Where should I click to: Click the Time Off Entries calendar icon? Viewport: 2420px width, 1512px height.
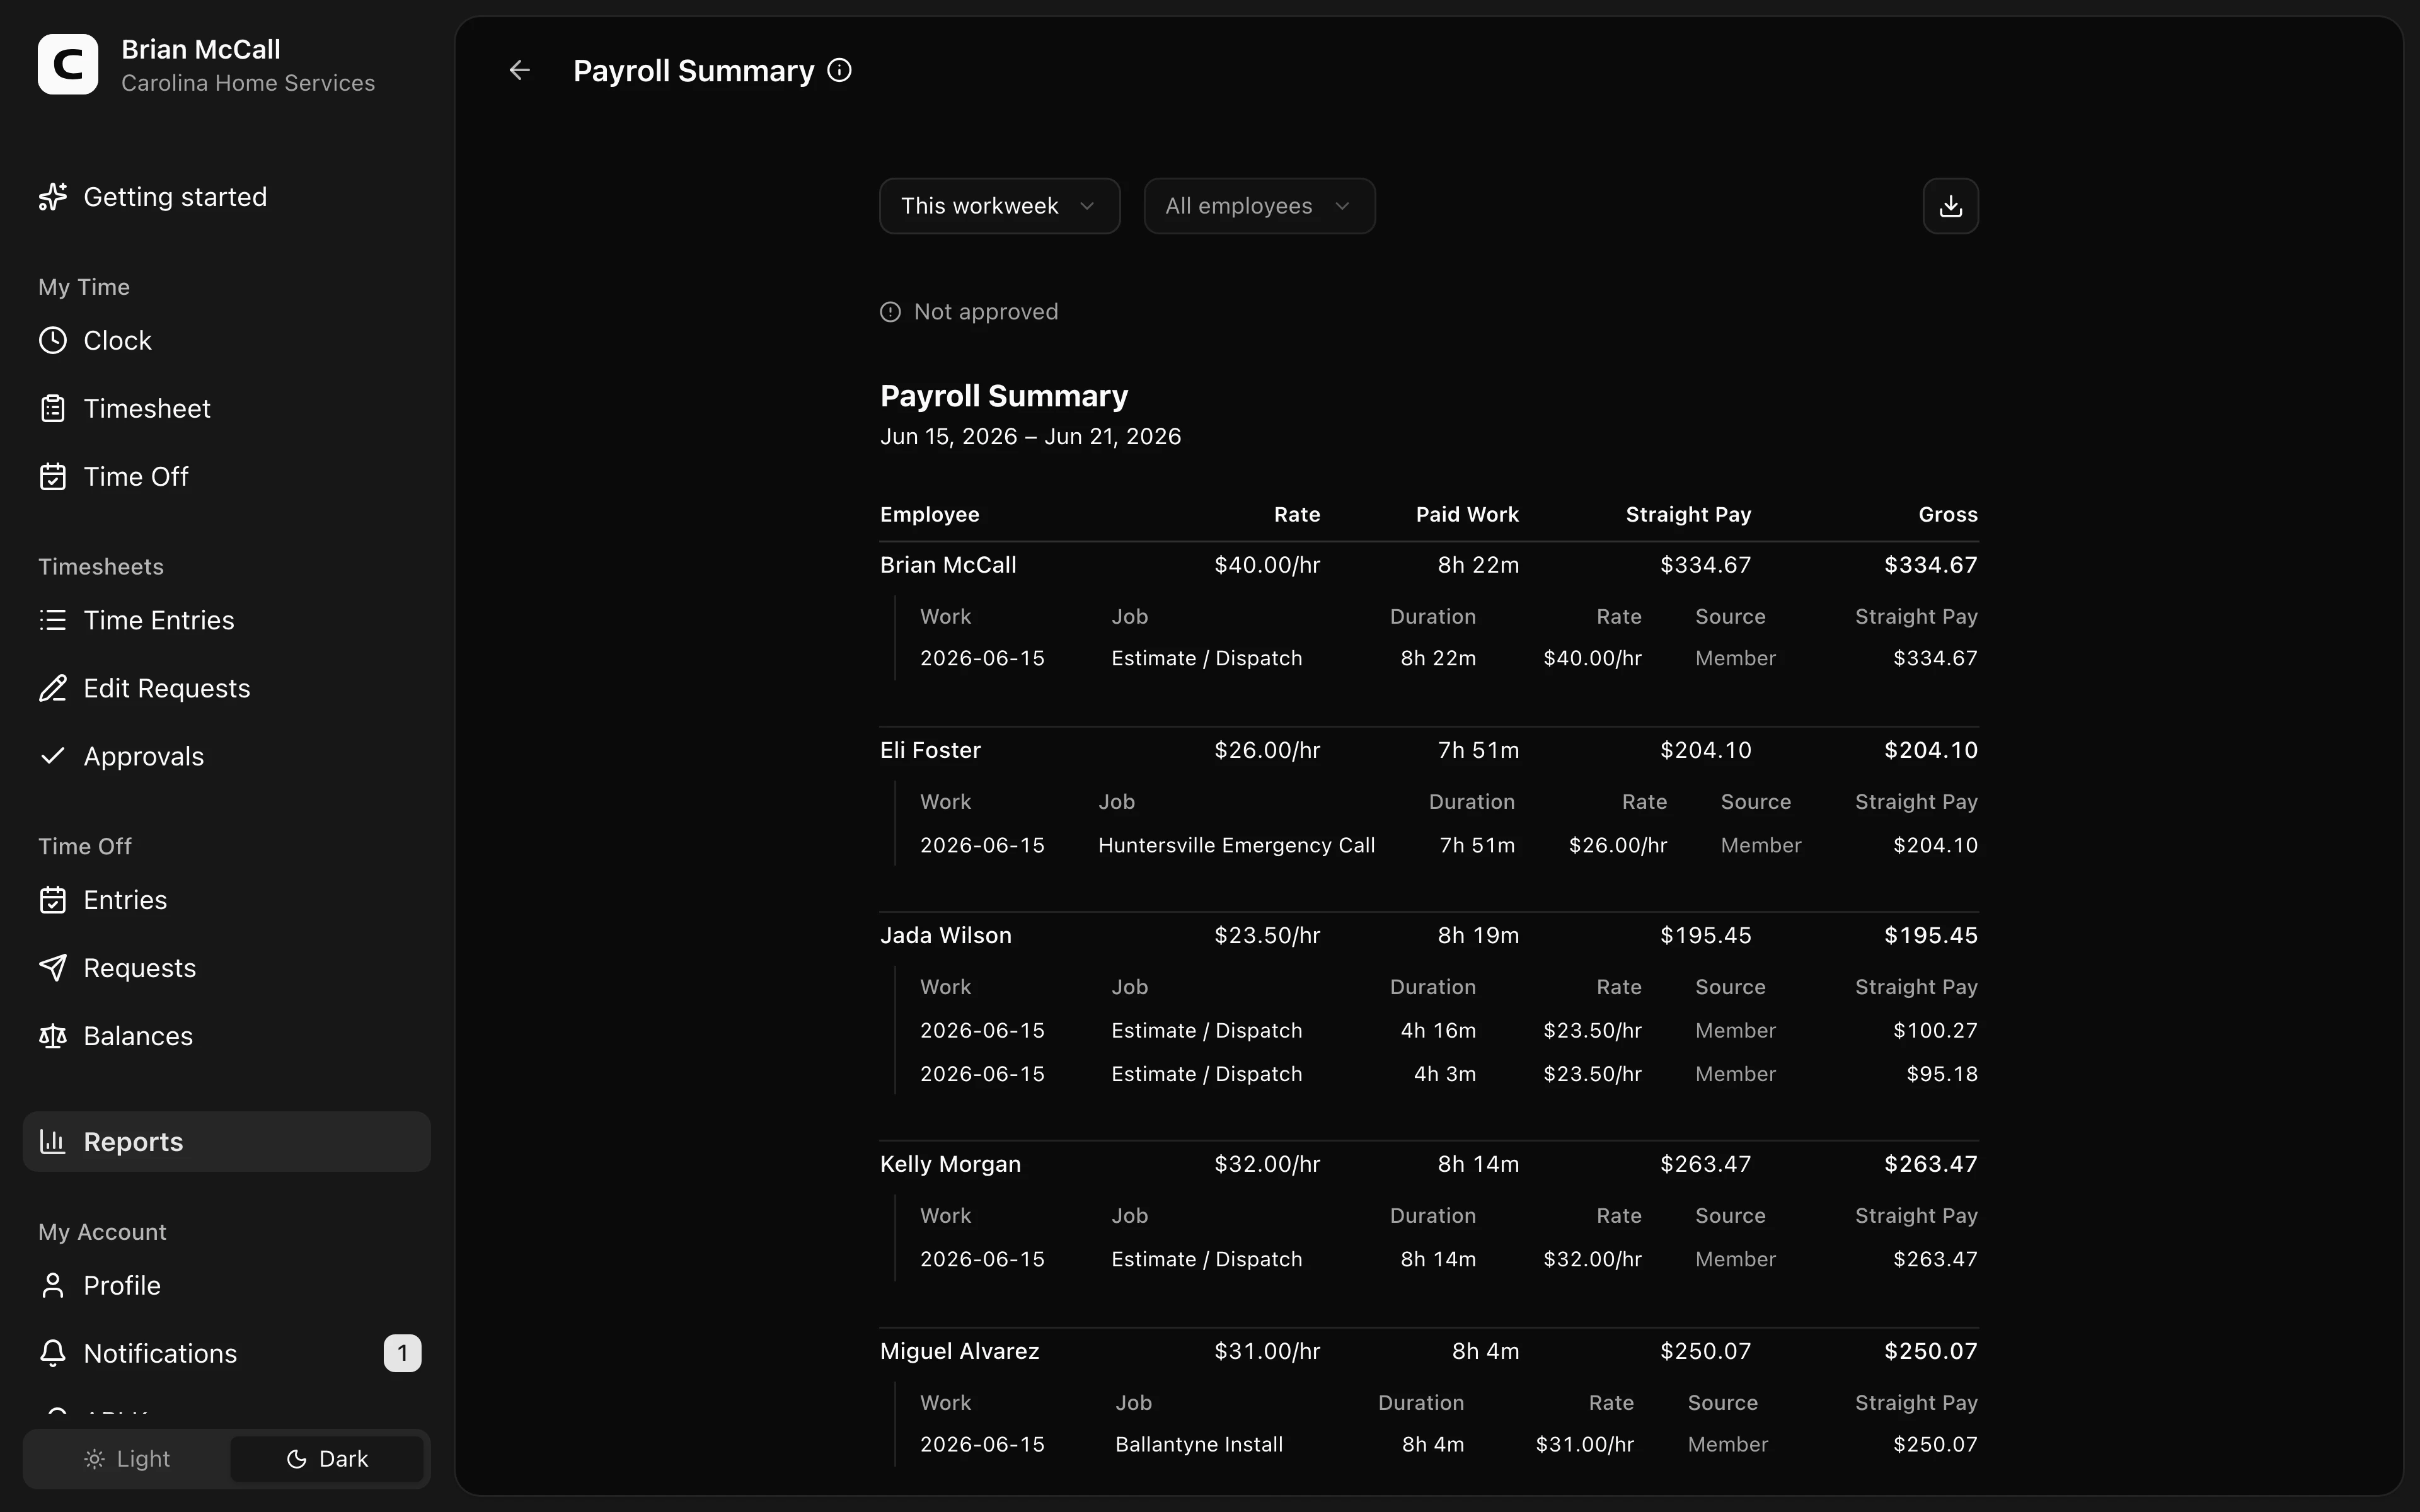(53, 900)
